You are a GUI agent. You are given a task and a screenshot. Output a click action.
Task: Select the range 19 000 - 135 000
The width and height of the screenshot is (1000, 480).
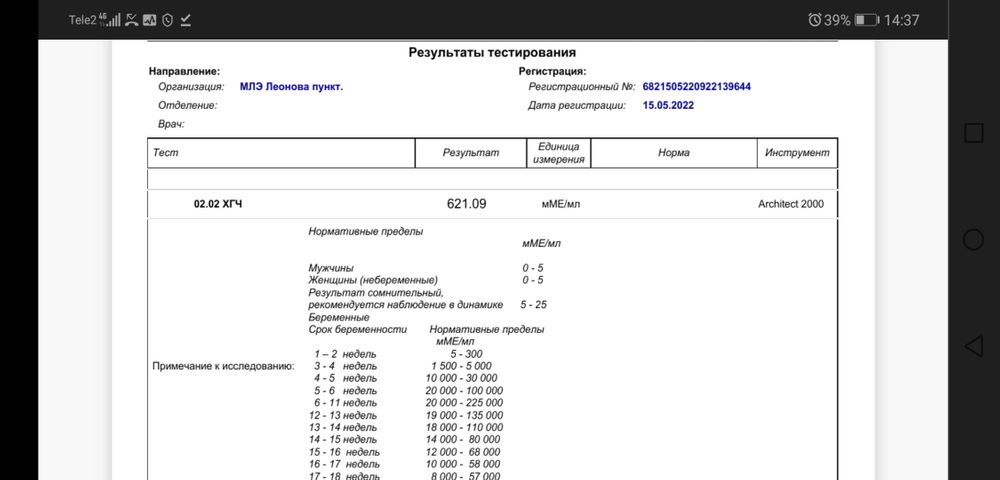coord(464,416)
